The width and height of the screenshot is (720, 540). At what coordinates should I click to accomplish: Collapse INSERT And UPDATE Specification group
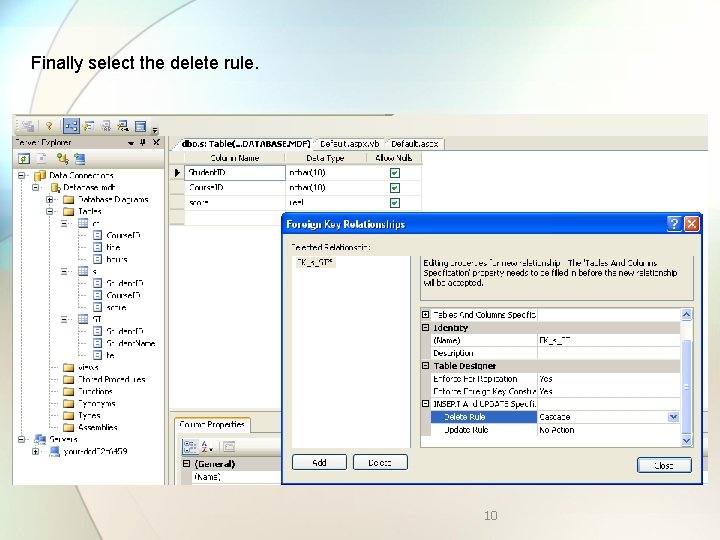coord(426,404)
